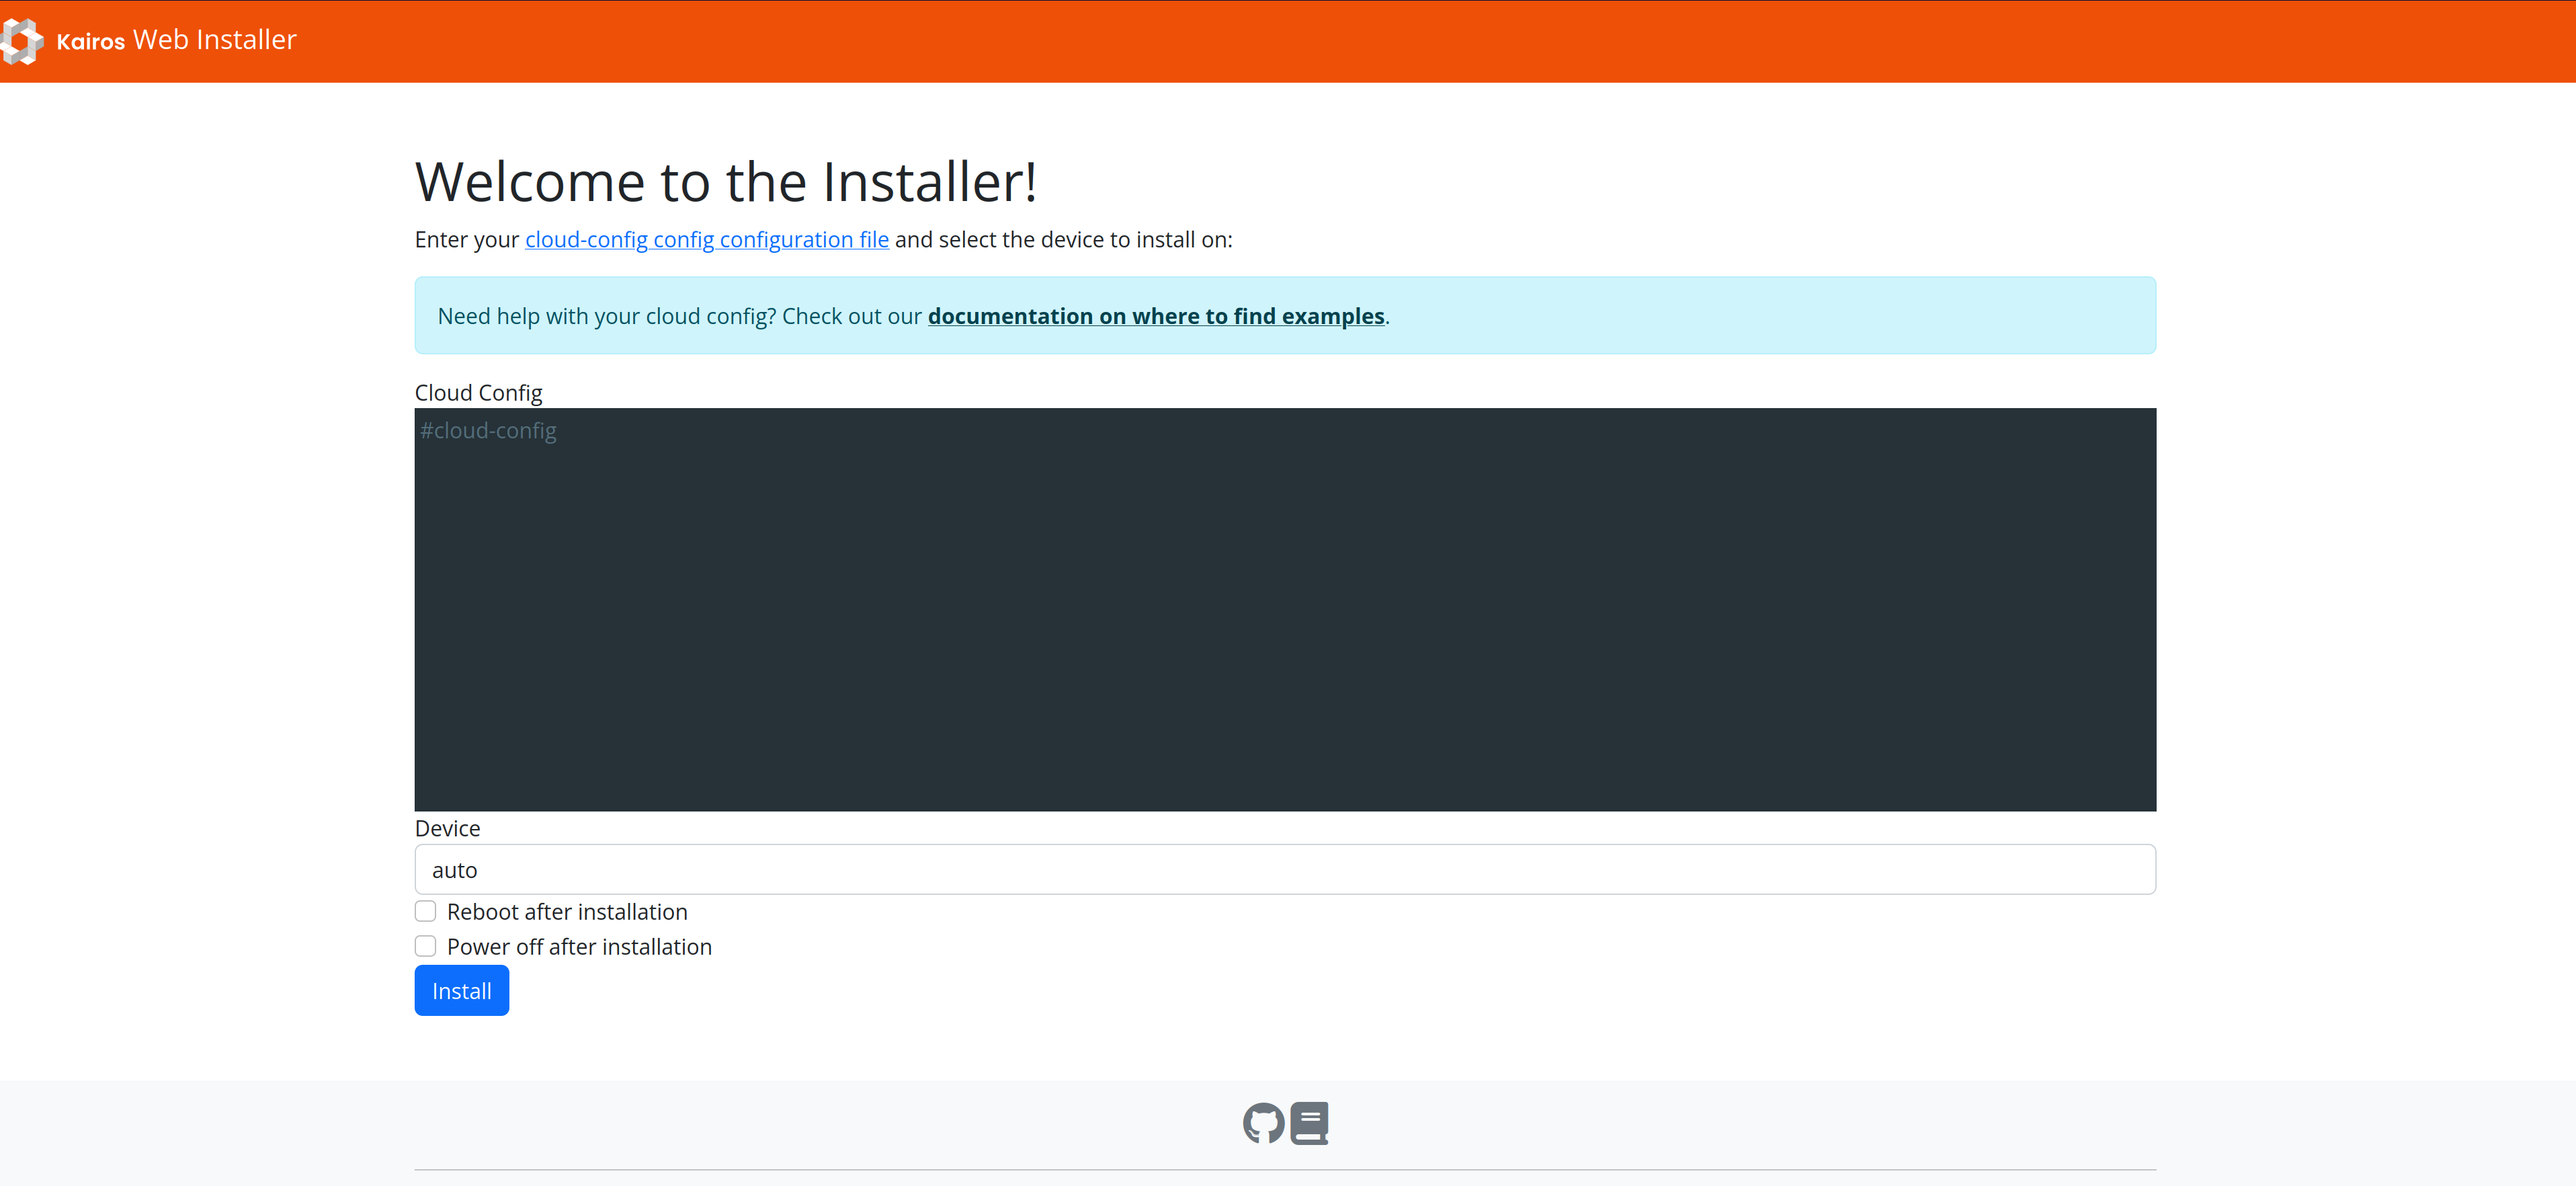
Task: Click the Welcome to the Installer! heading
Action: pos(726,182)
